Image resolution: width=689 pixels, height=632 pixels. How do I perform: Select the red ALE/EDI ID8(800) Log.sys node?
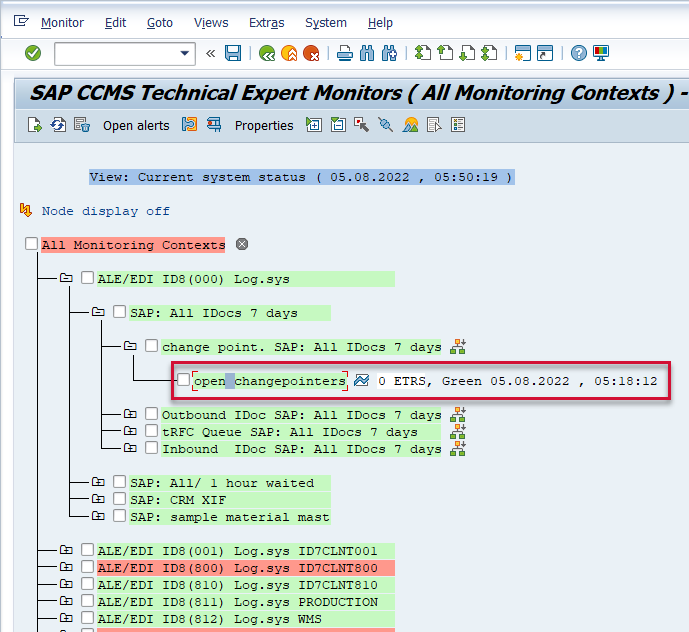tap(237, 567)
